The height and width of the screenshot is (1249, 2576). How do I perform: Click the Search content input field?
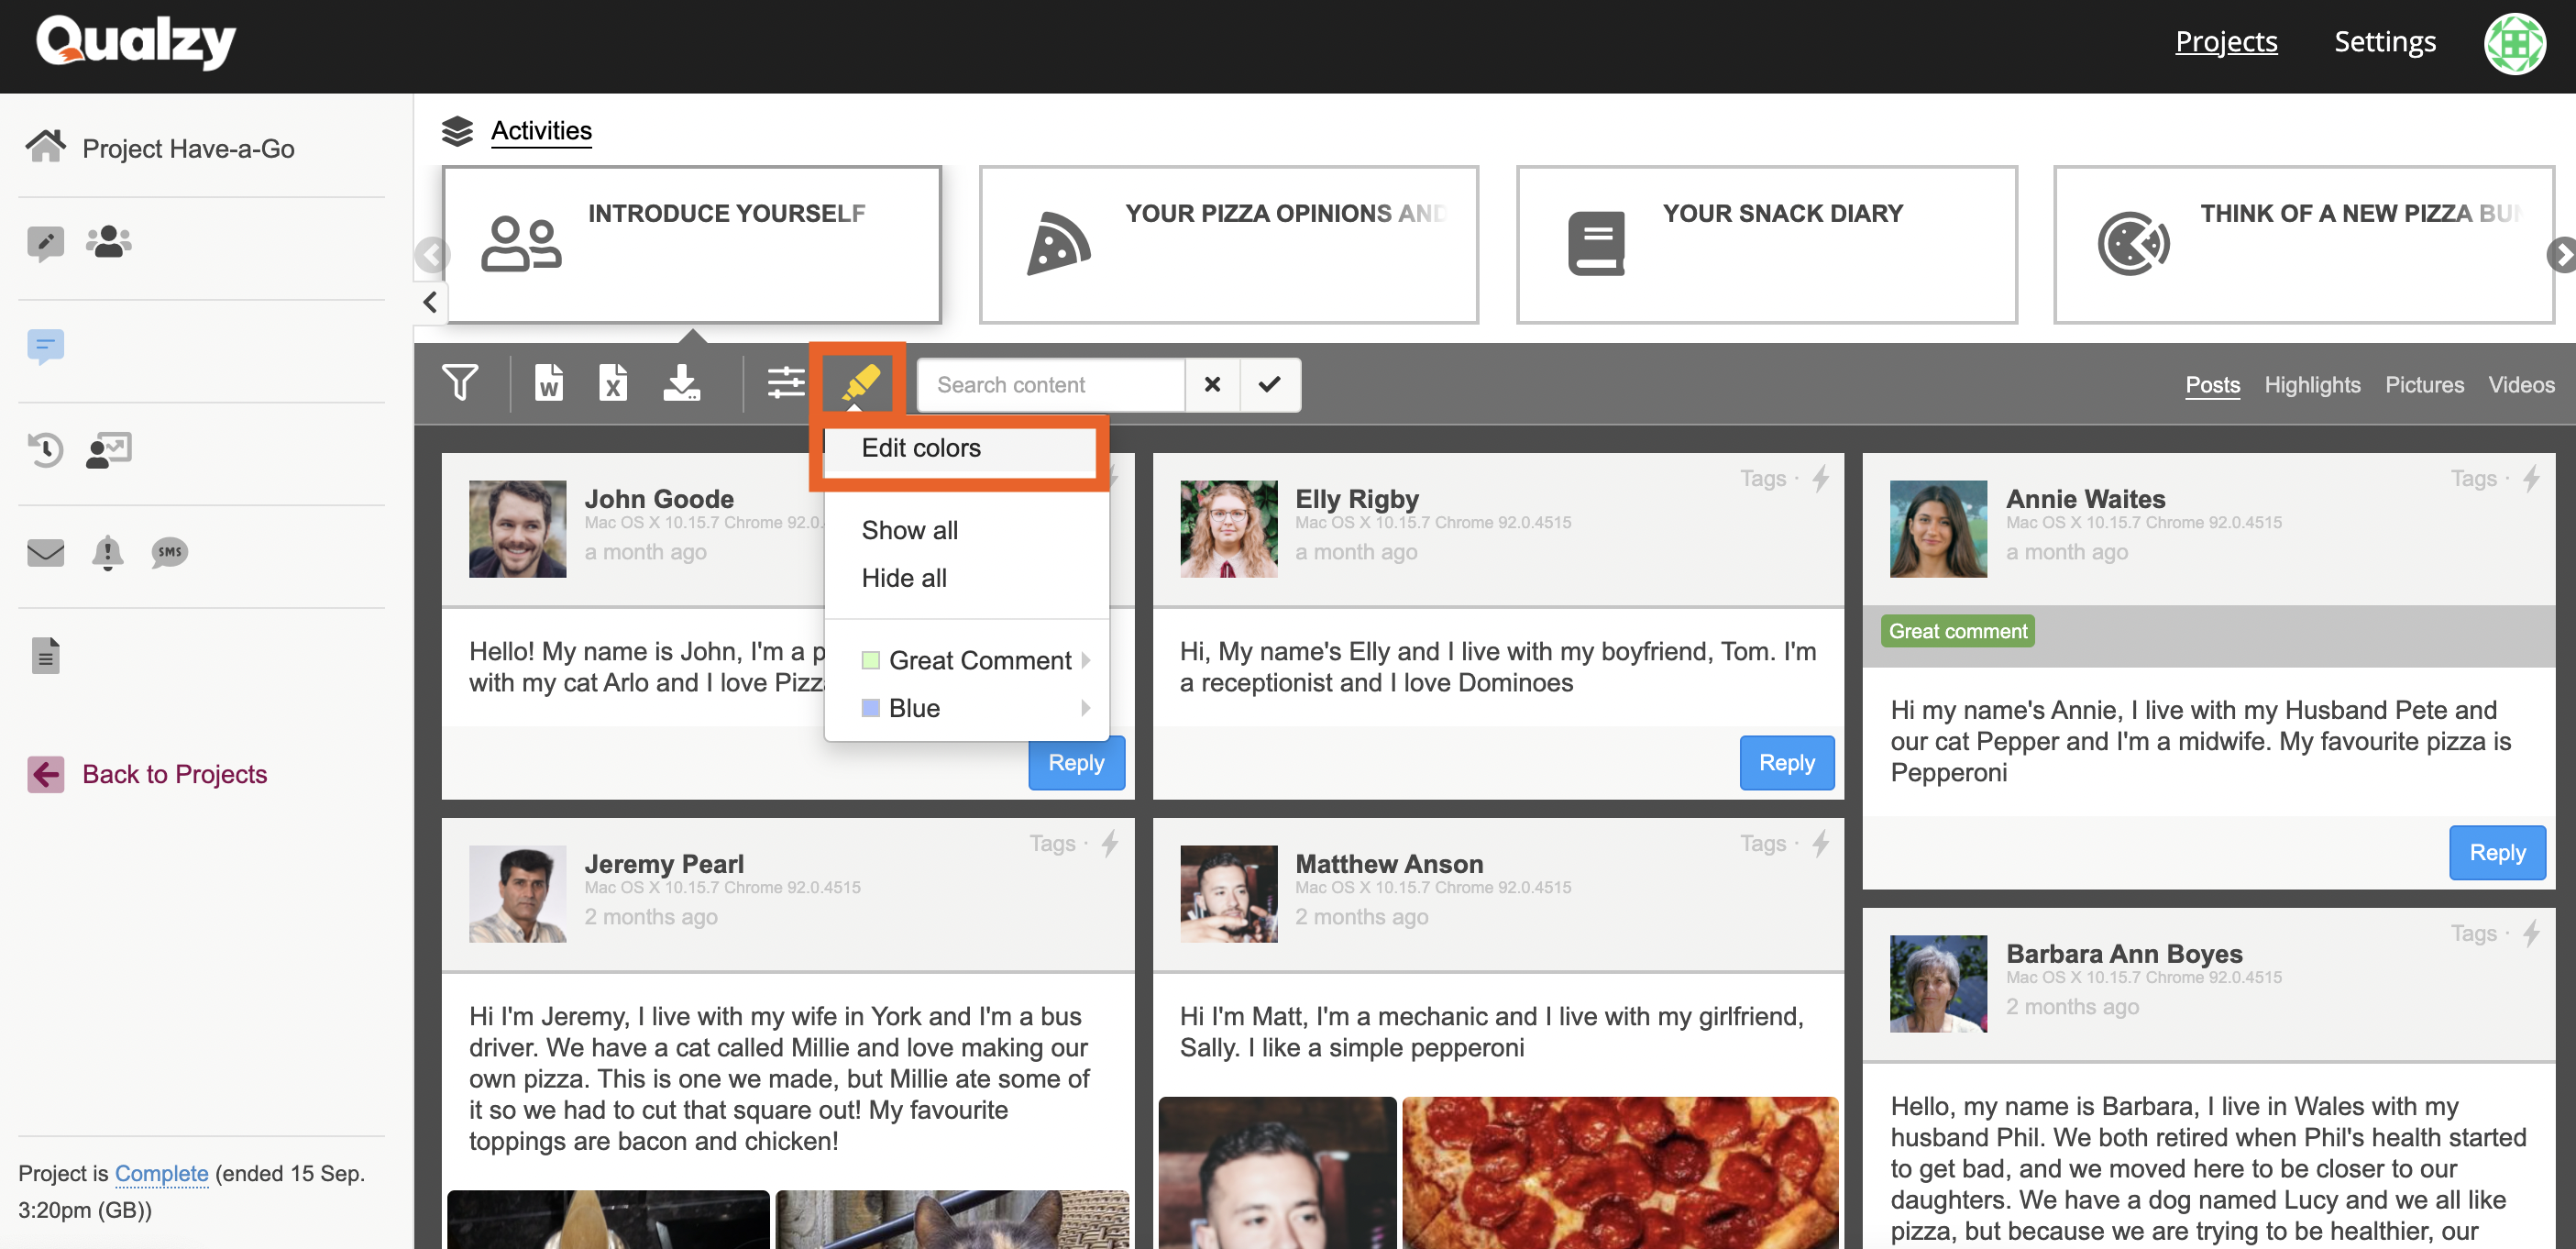[1050, 385]
